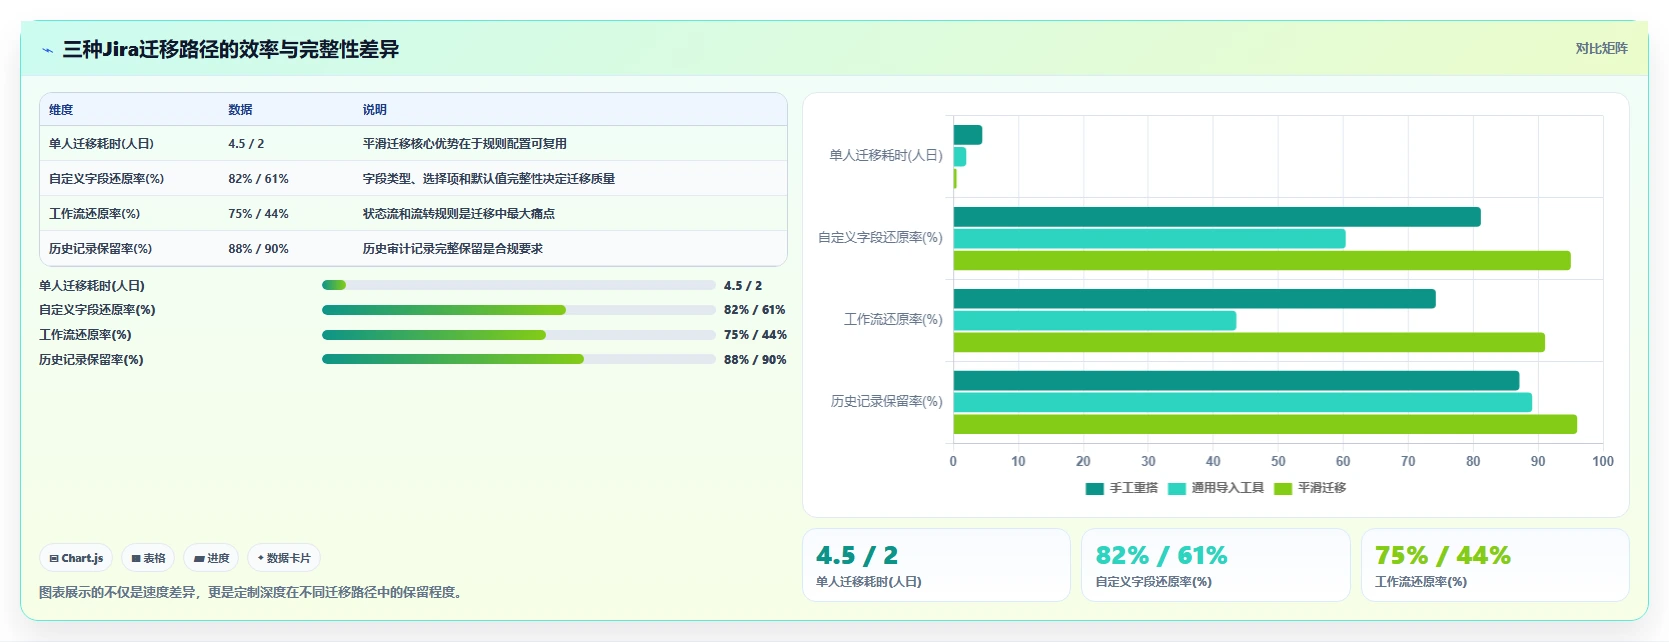The height and width of the screenshot is (642, 1669).
Task: Click the 历史记录保留率(%) progress bar
Action: coord(518,359)
